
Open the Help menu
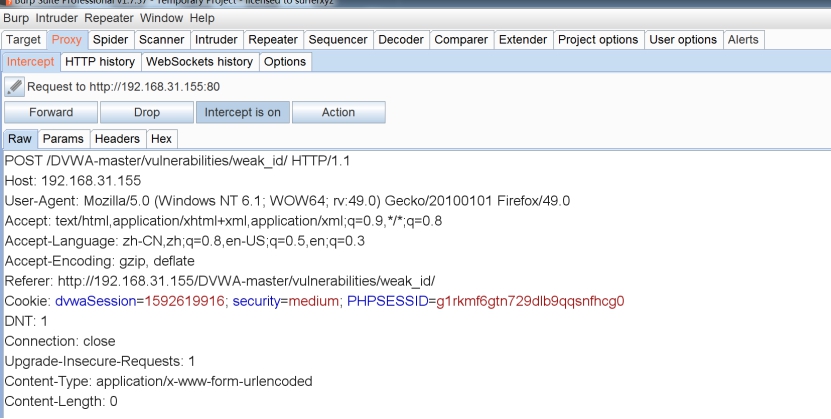tap(202, 18)
